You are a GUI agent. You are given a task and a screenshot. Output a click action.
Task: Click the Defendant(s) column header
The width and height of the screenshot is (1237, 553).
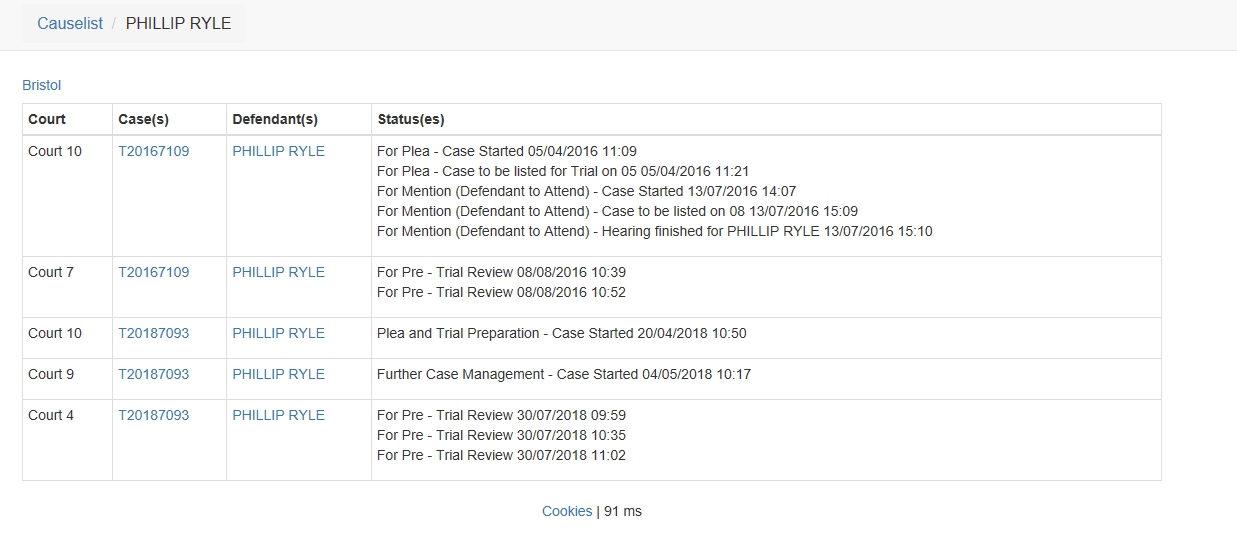pos(275,119)
